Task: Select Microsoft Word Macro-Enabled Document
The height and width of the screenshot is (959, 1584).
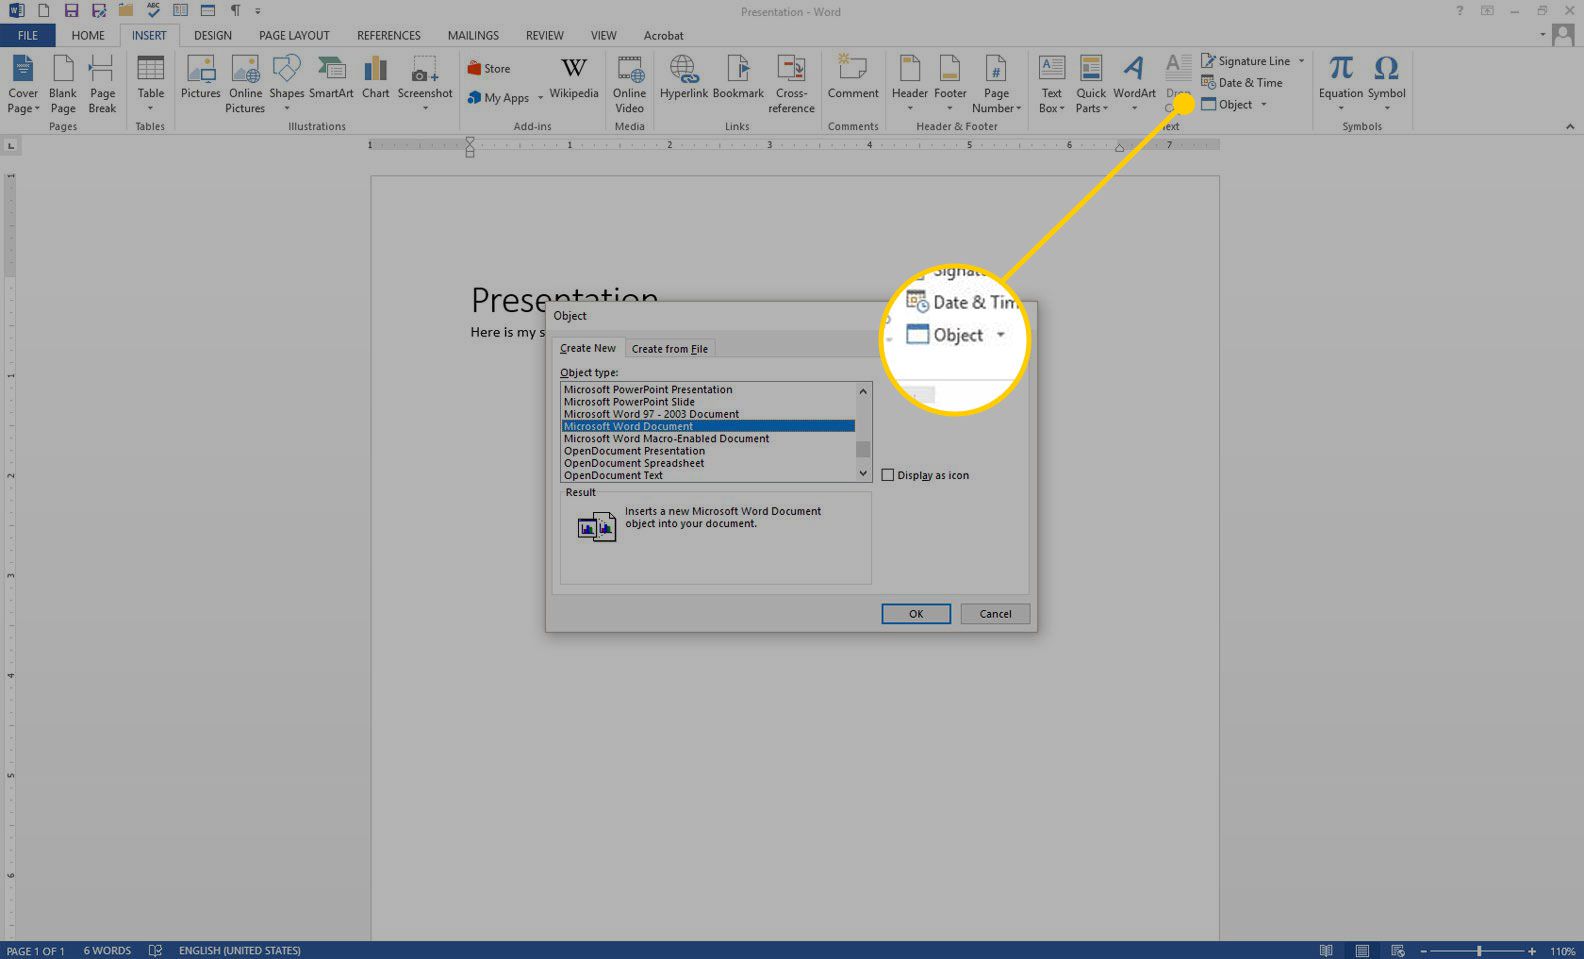Action: (708, 439)
